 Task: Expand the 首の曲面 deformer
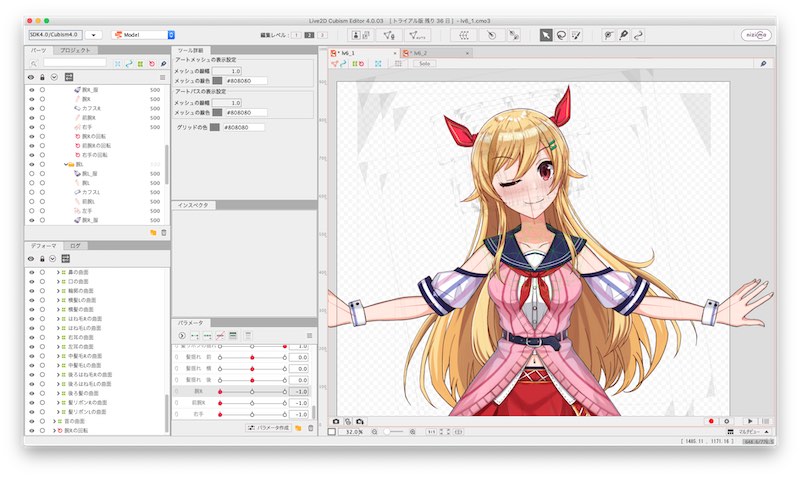click(54, 421)
